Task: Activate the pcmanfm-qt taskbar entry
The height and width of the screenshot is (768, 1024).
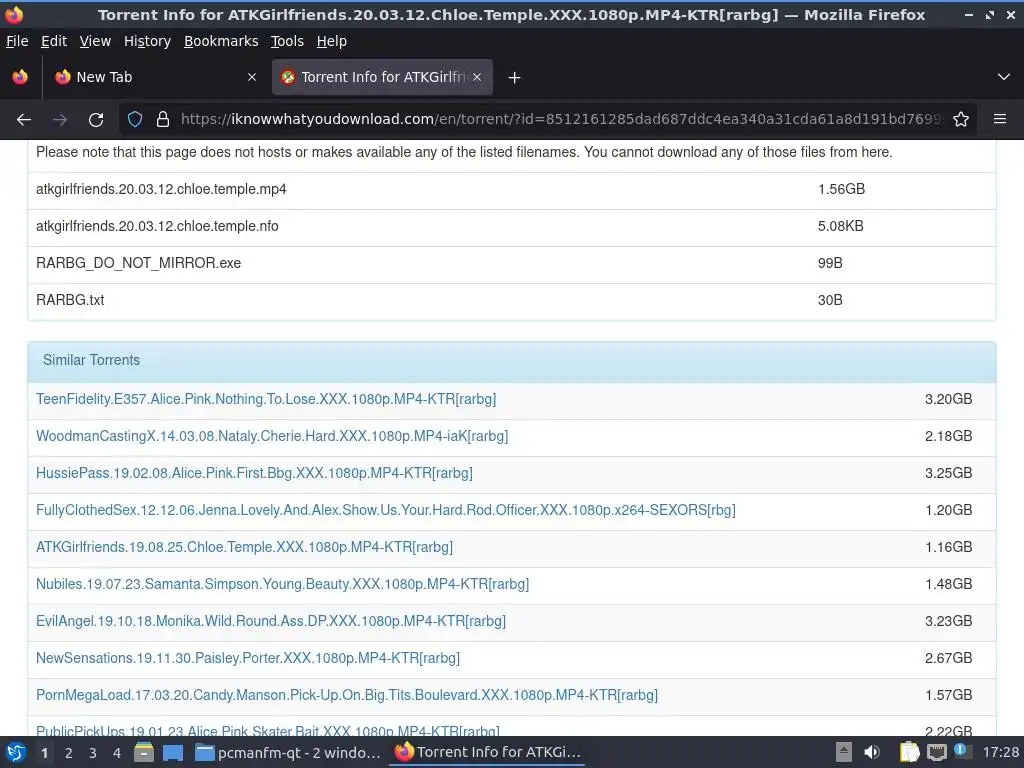Action: click(x=287, y=753)
